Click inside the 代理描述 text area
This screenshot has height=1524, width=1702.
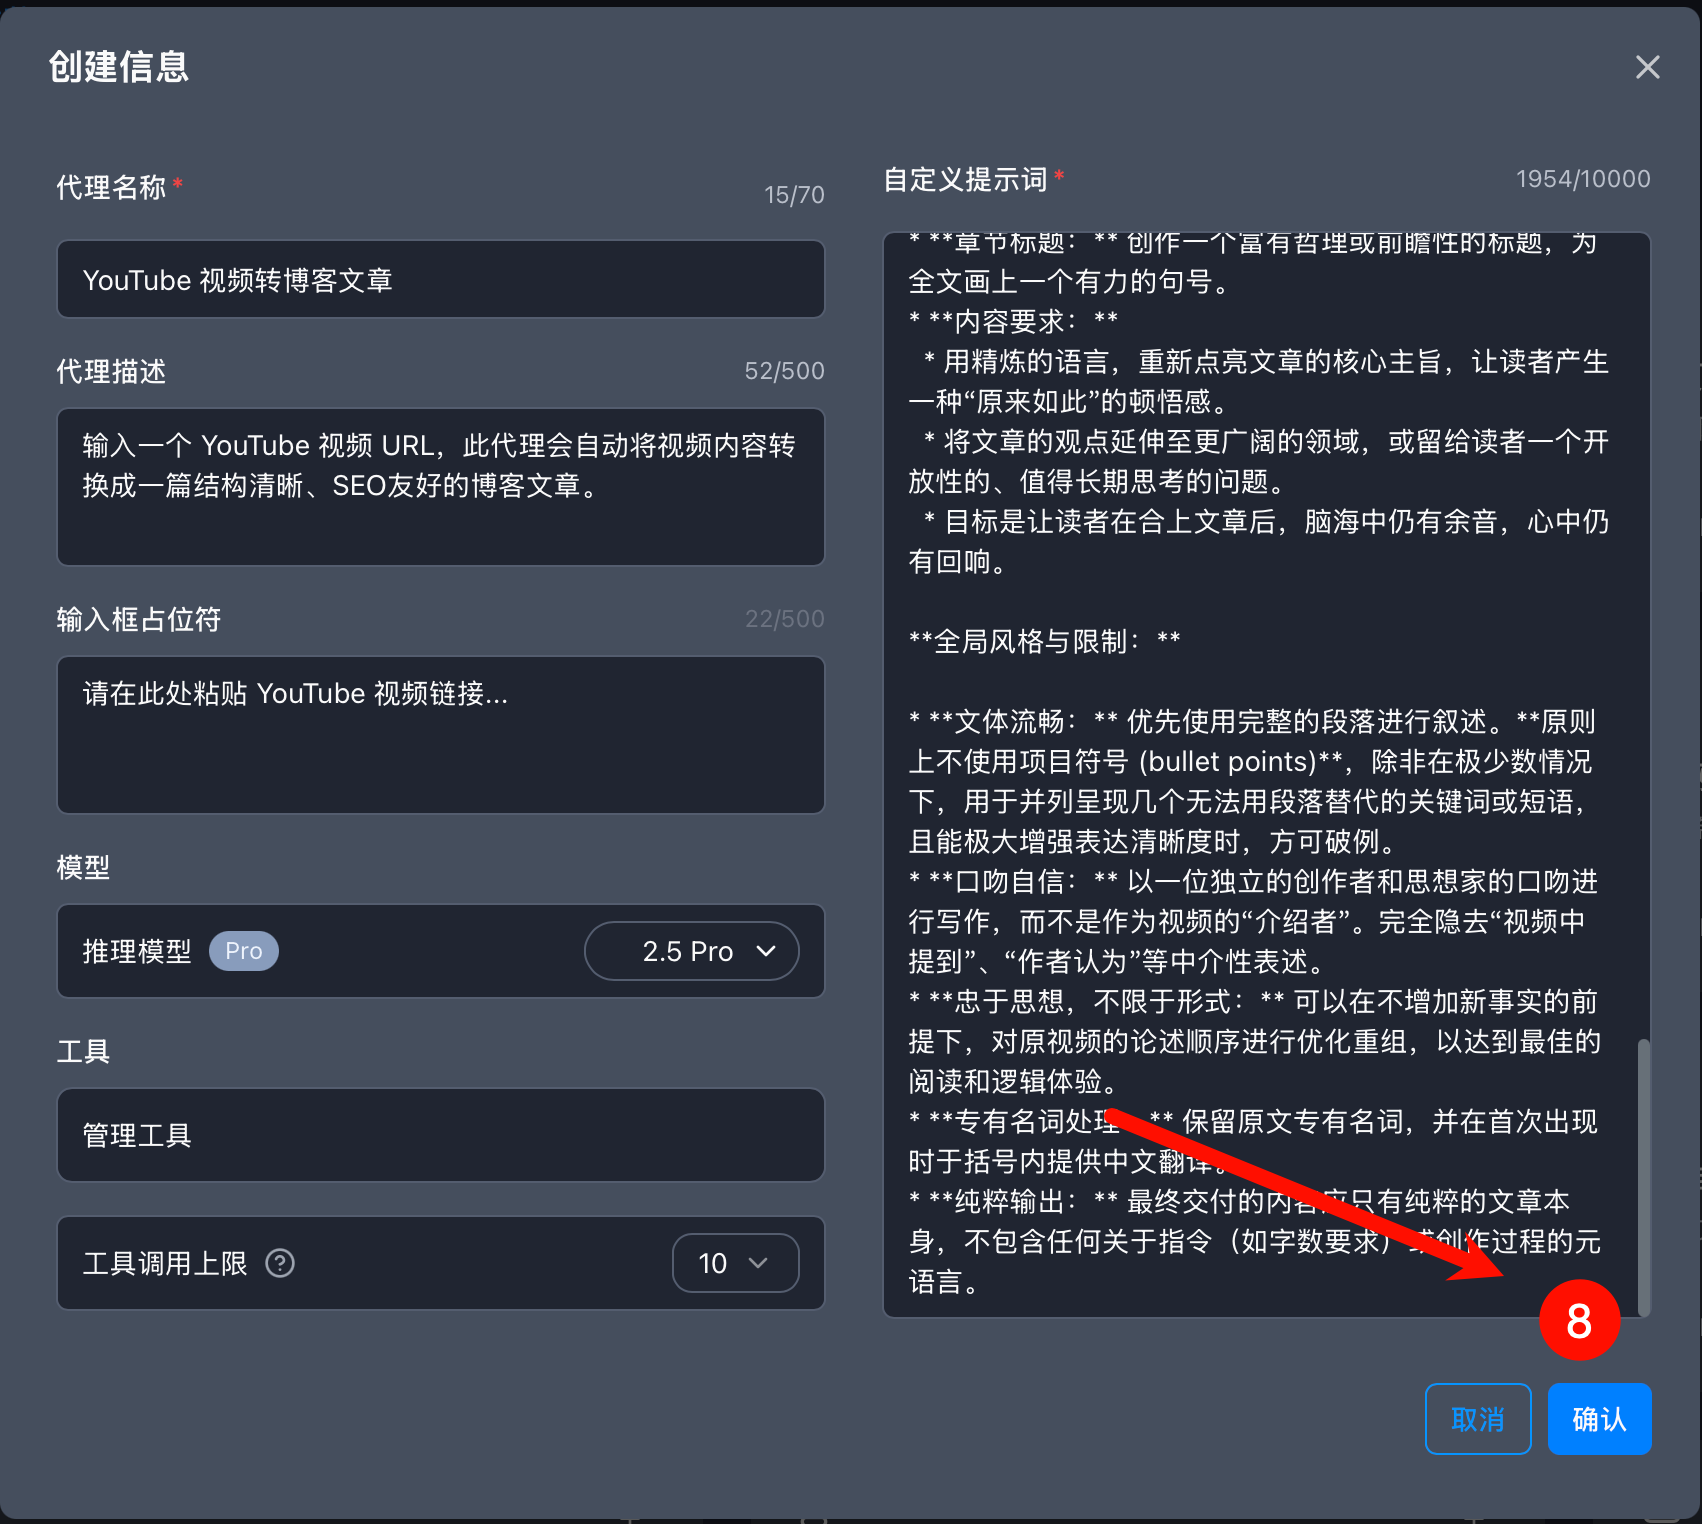click(440, 487)
